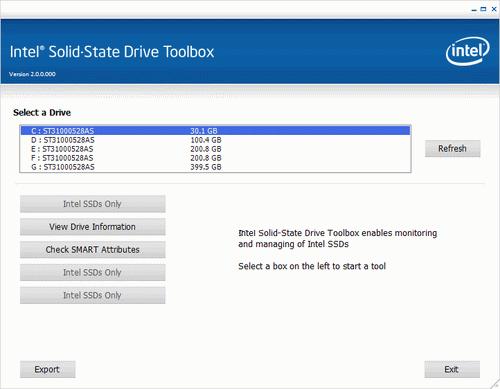Click the Intel Solid-State Drive Toolbox title
The width and height of the screenshot is (500, 389).
(x=112, y=52)
